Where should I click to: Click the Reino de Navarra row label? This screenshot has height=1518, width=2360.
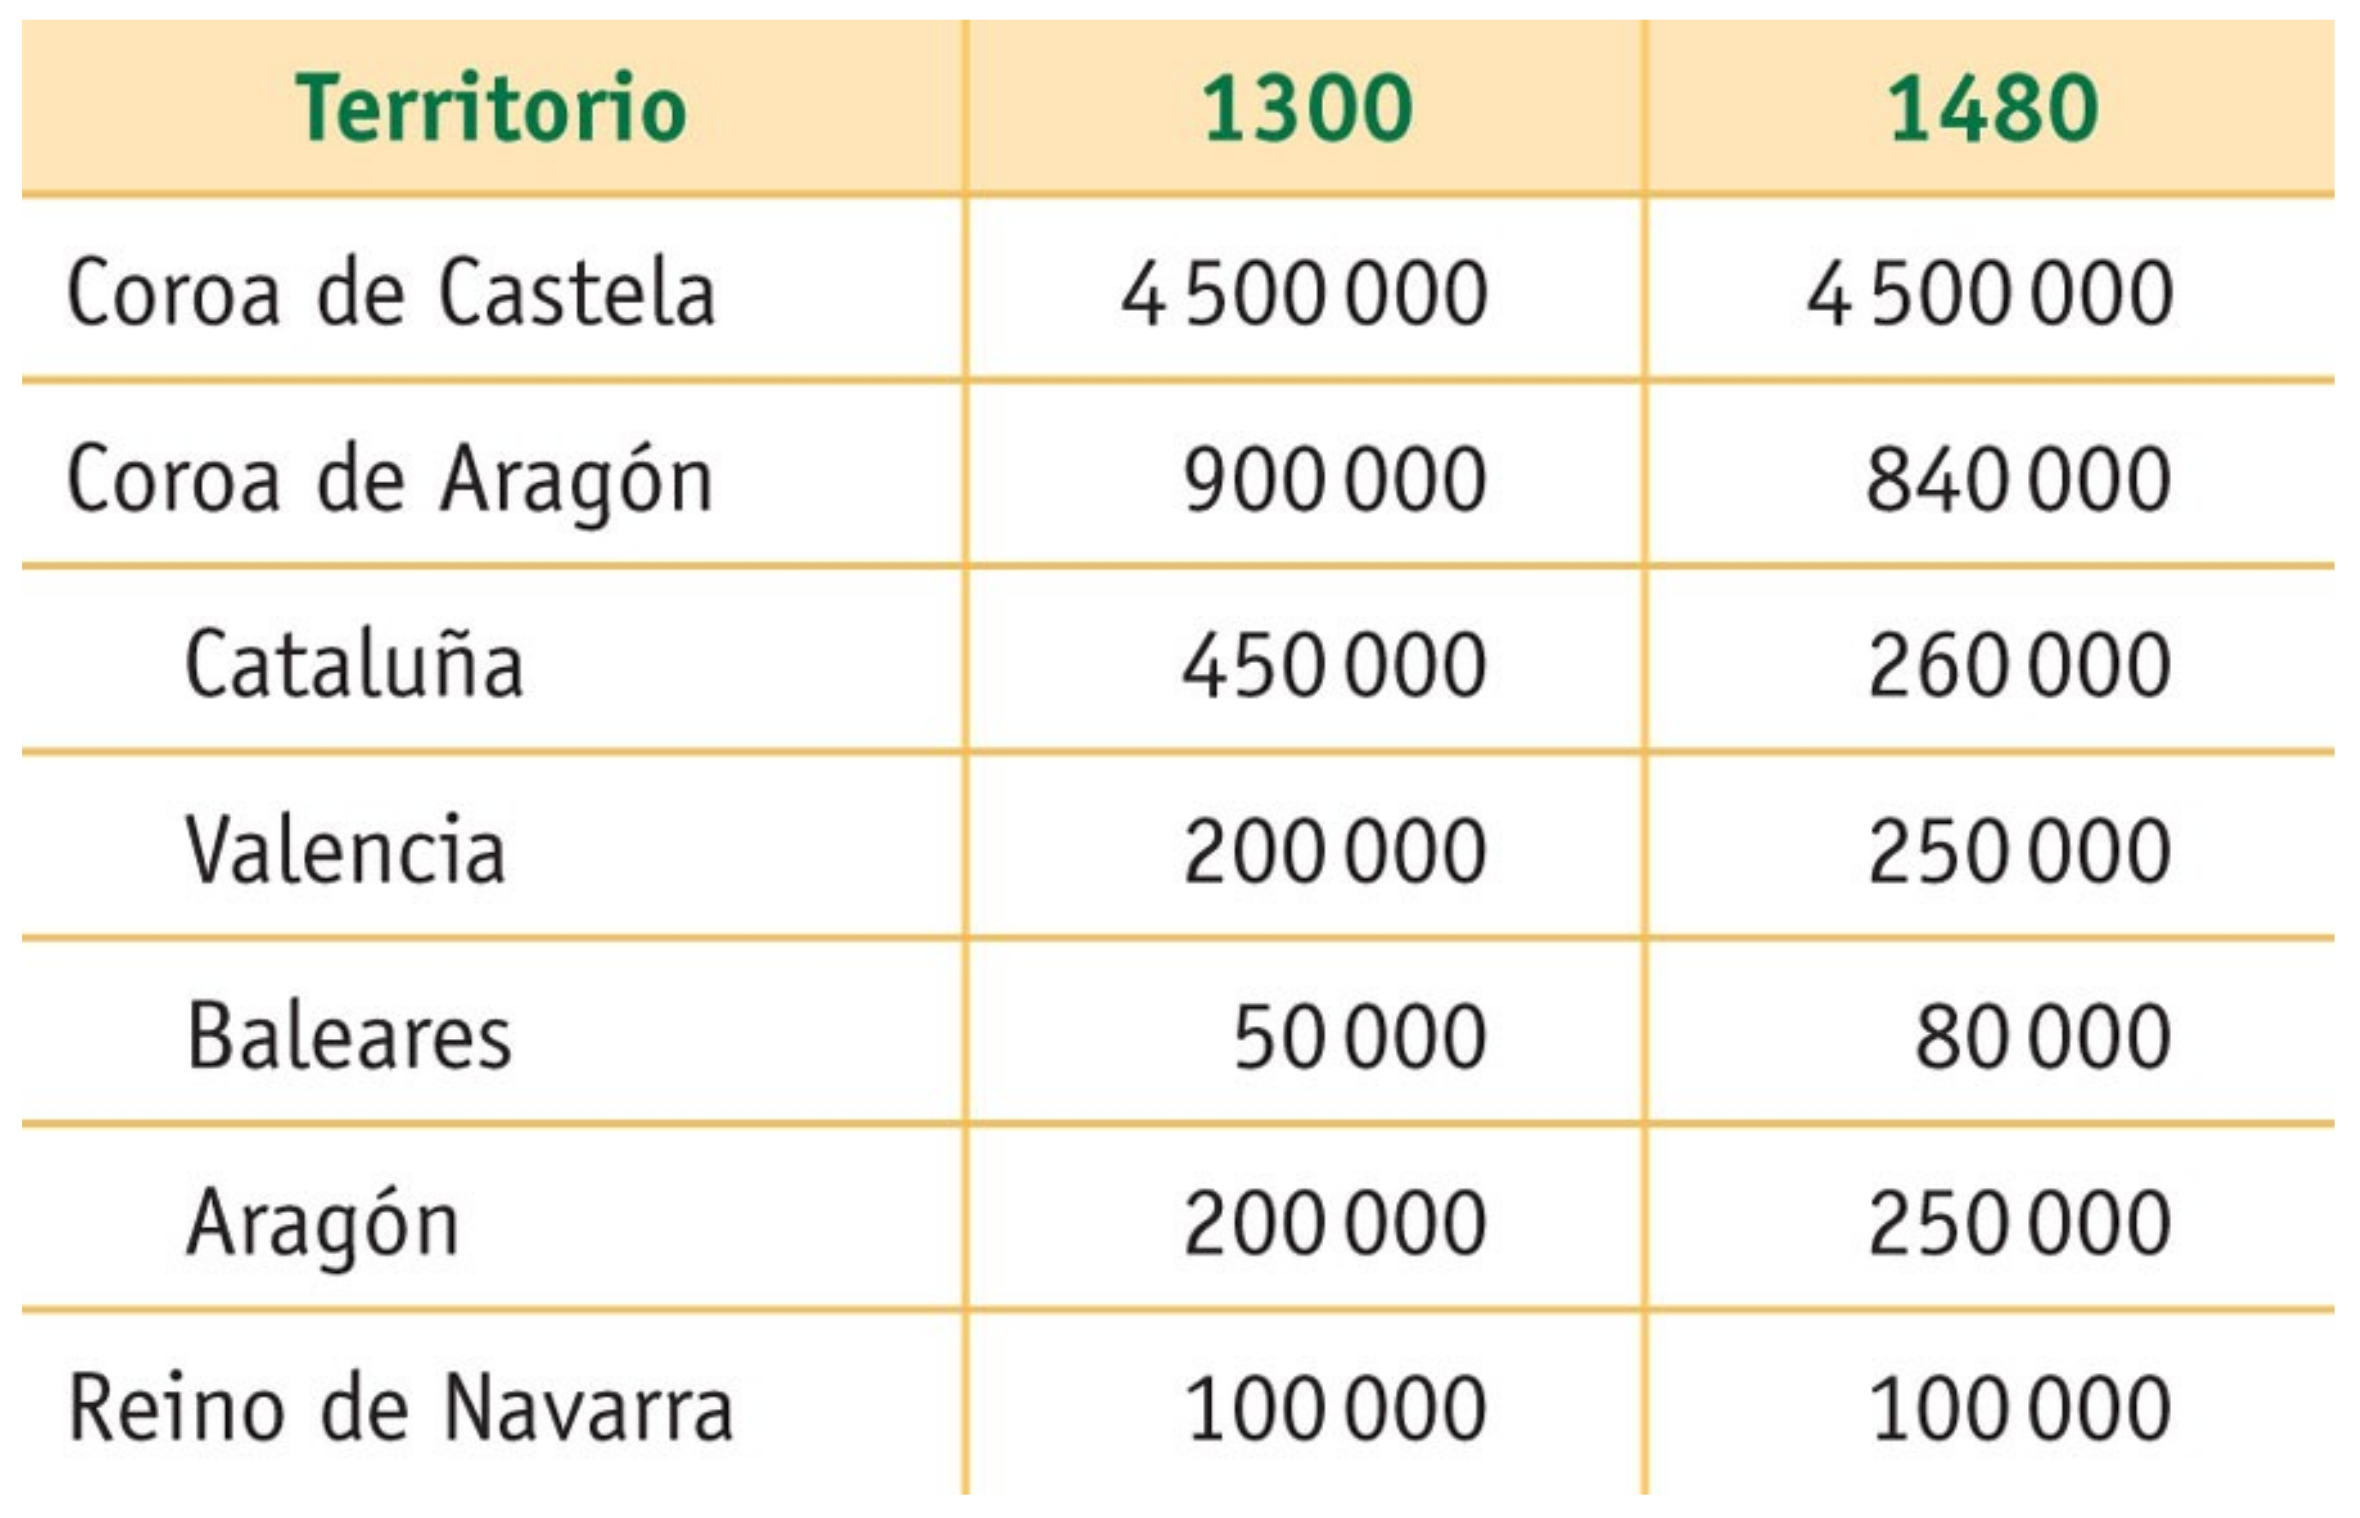[x=400, y=1408]
